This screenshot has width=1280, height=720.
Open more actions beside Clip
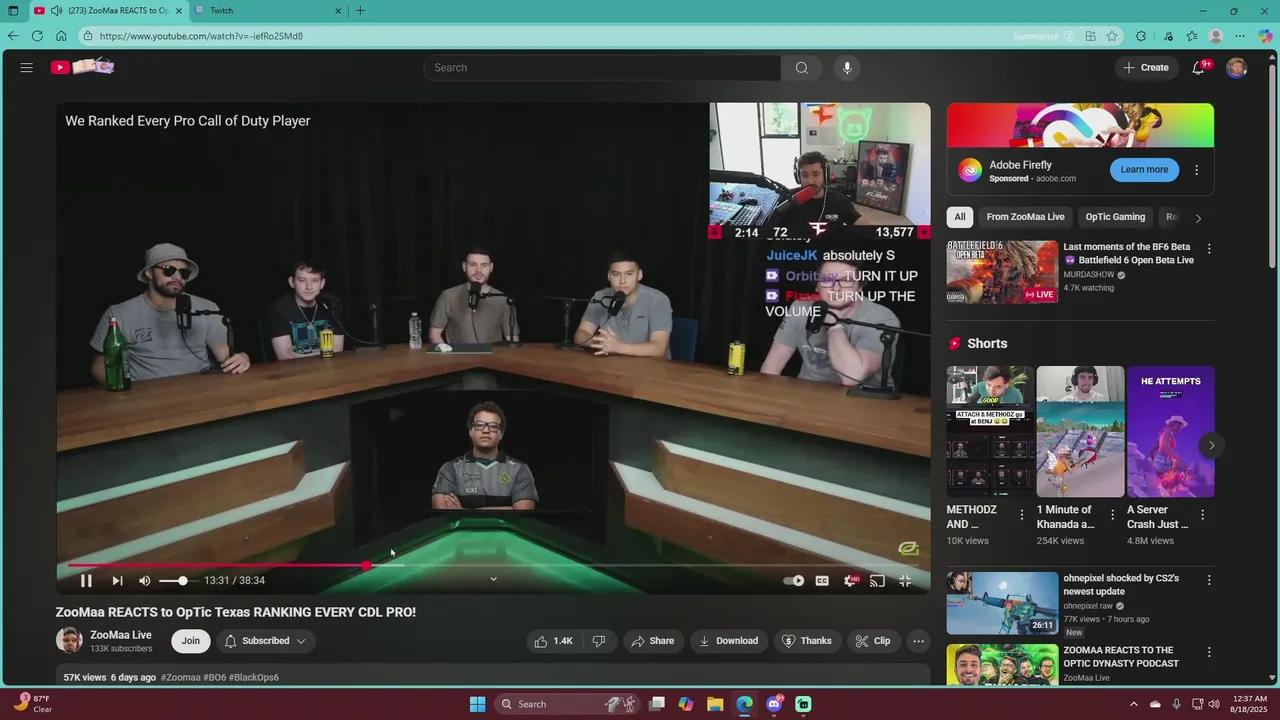coord(918,641)
